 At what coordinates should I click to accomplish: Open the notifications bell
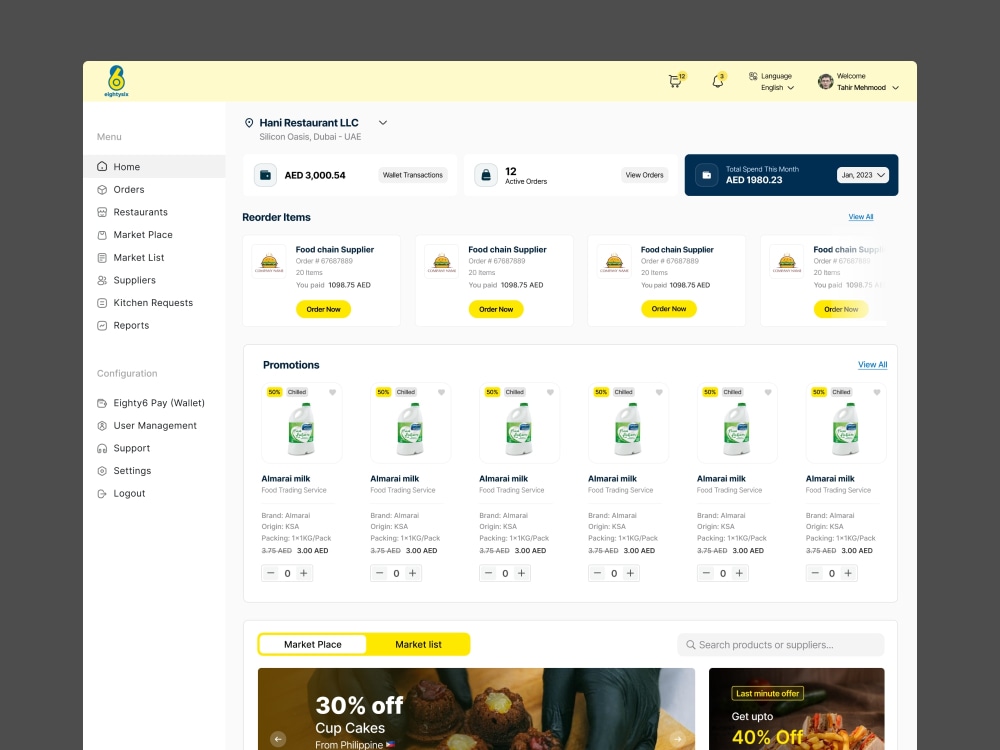pyautogui.click(x=717, y=81)
